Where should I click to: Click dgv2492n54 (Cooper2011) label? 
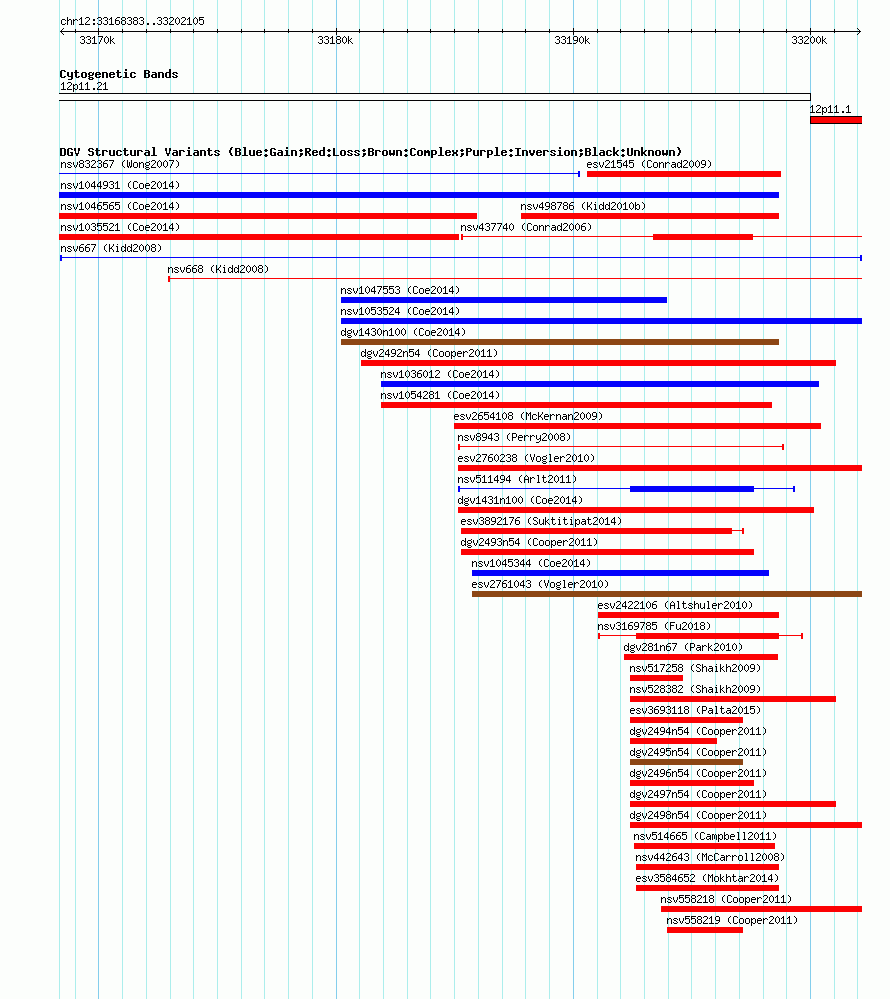tap(429, 354)
